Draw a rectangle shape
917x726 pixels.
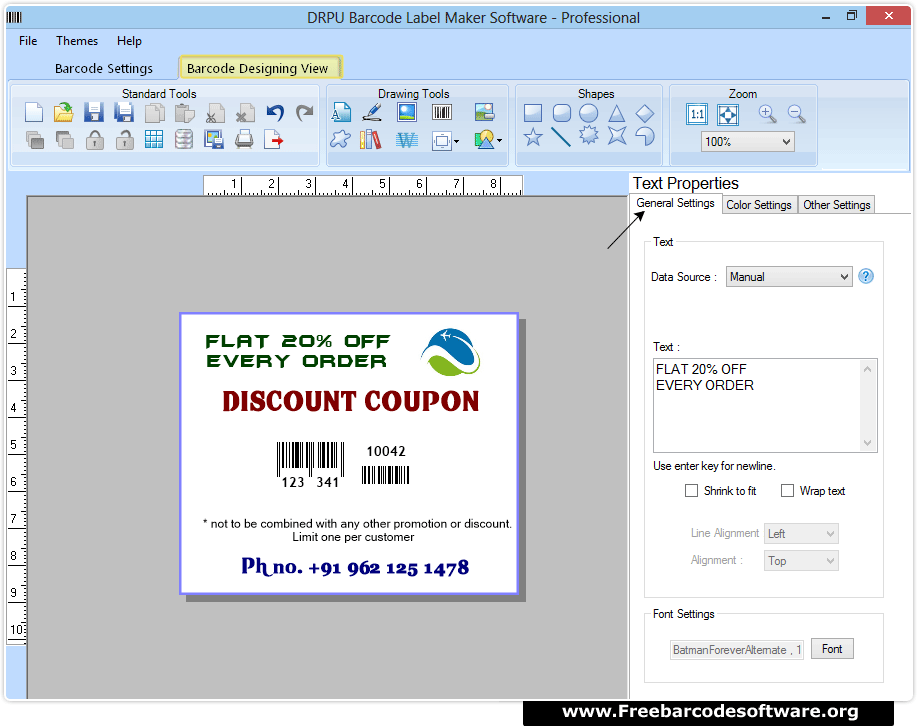(533, 112)
